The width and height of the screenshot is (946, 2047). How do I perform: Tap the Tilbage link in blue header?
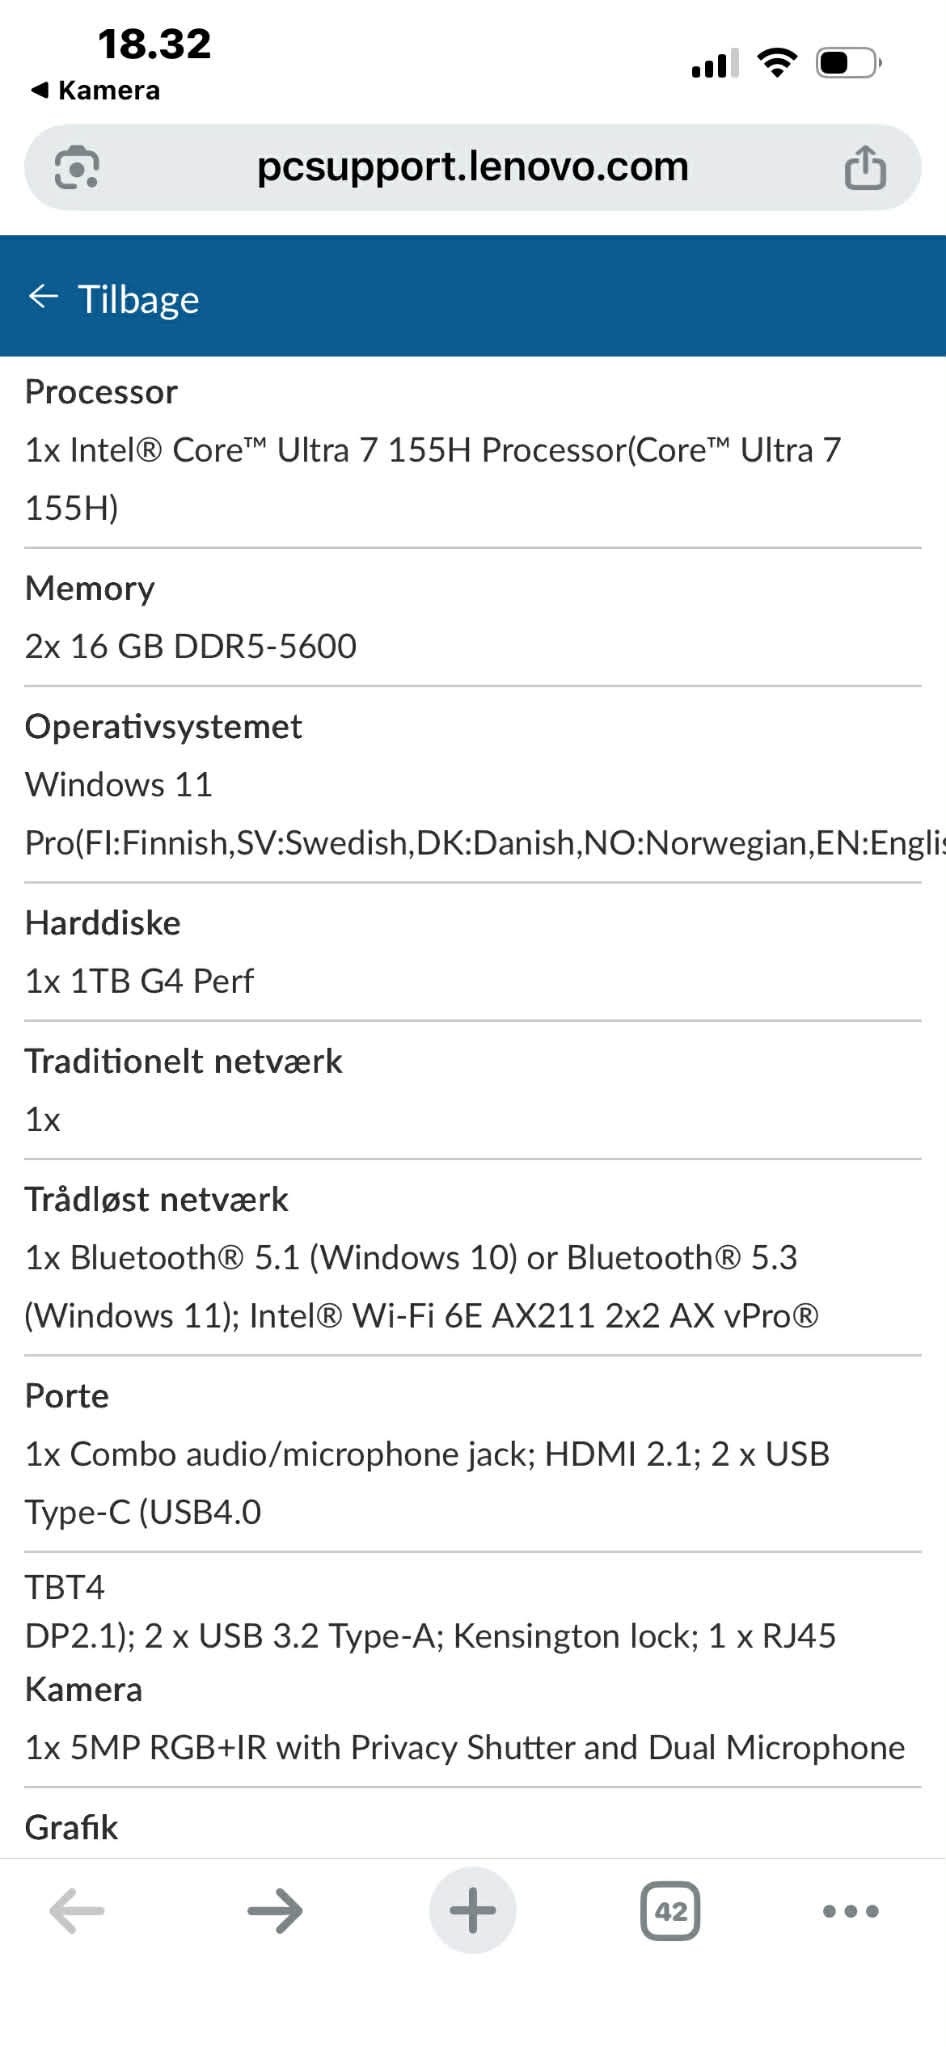[138, 299]
